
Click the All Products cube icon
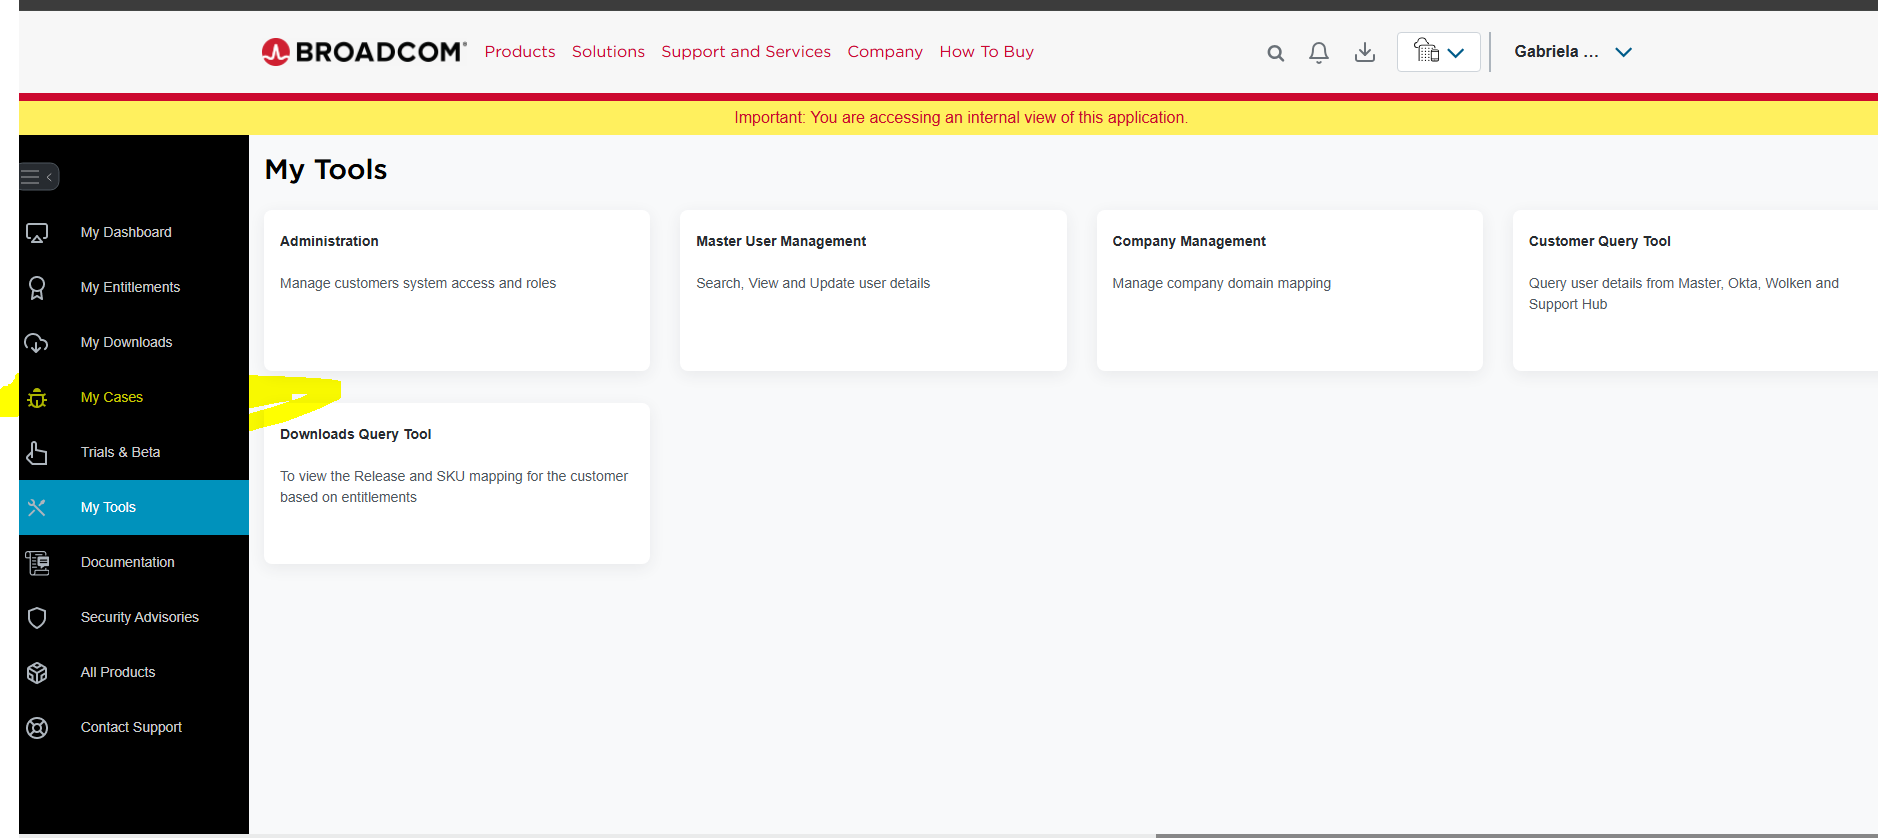tap(37, 673)
